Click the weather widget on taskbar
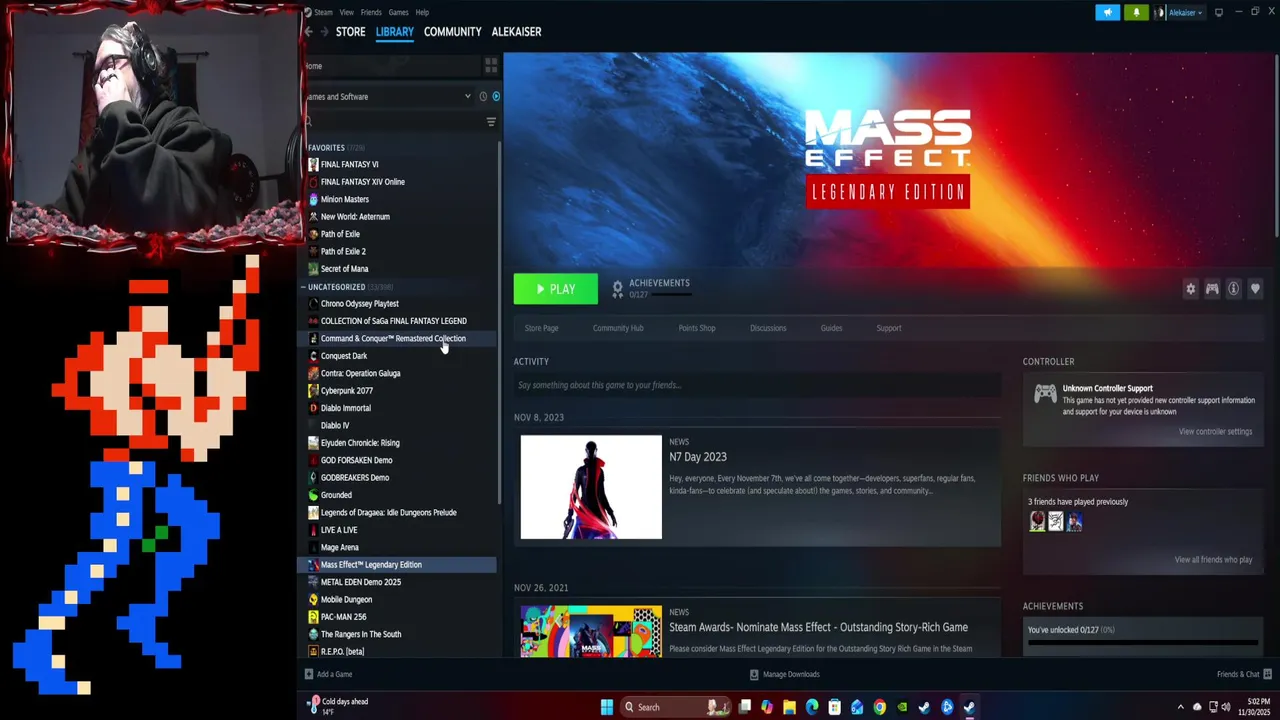 (338, 706)
